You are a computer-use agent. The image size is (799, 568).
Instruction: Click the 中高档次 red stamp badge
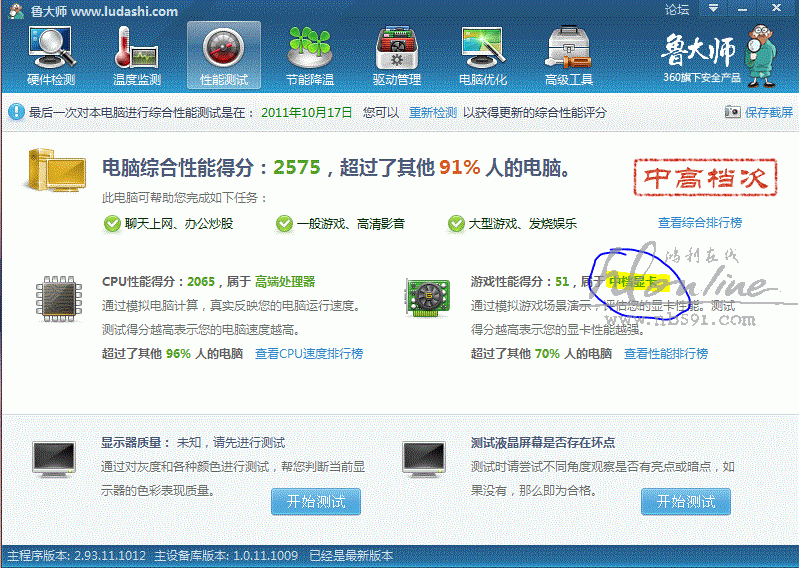pos(705,177)
